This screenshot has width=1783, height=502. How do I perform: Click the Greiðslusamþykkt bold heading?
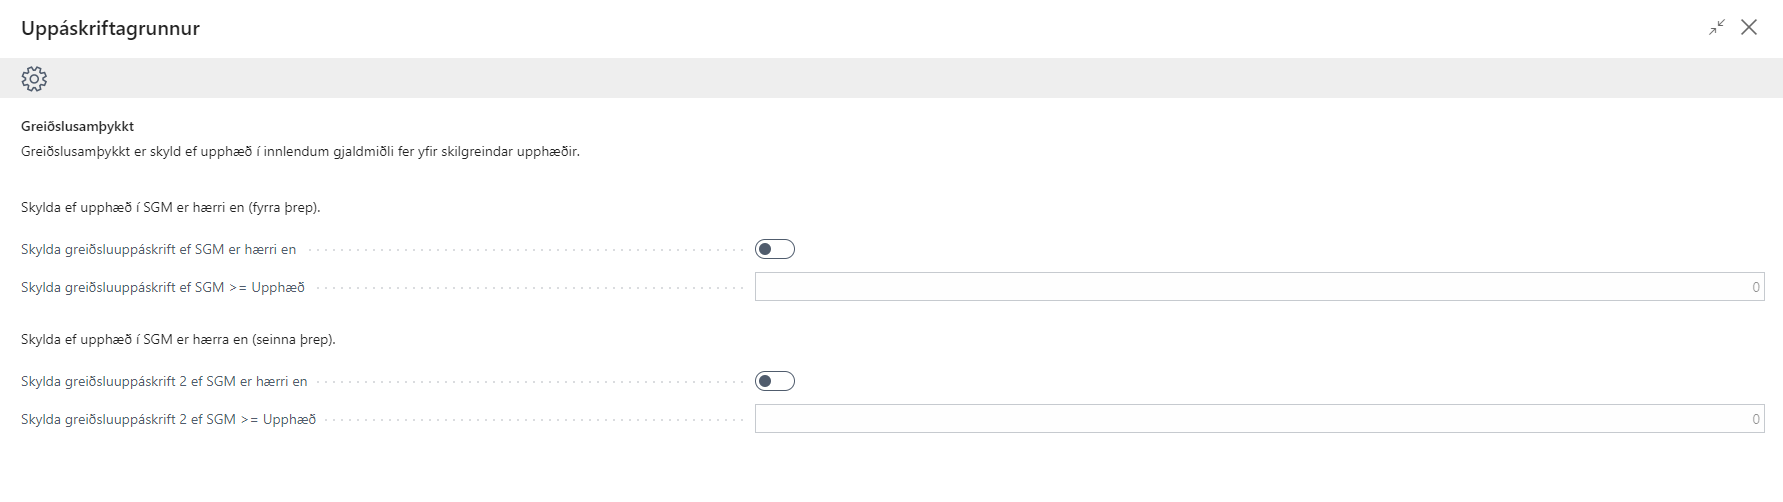click(x=77, y=126)
